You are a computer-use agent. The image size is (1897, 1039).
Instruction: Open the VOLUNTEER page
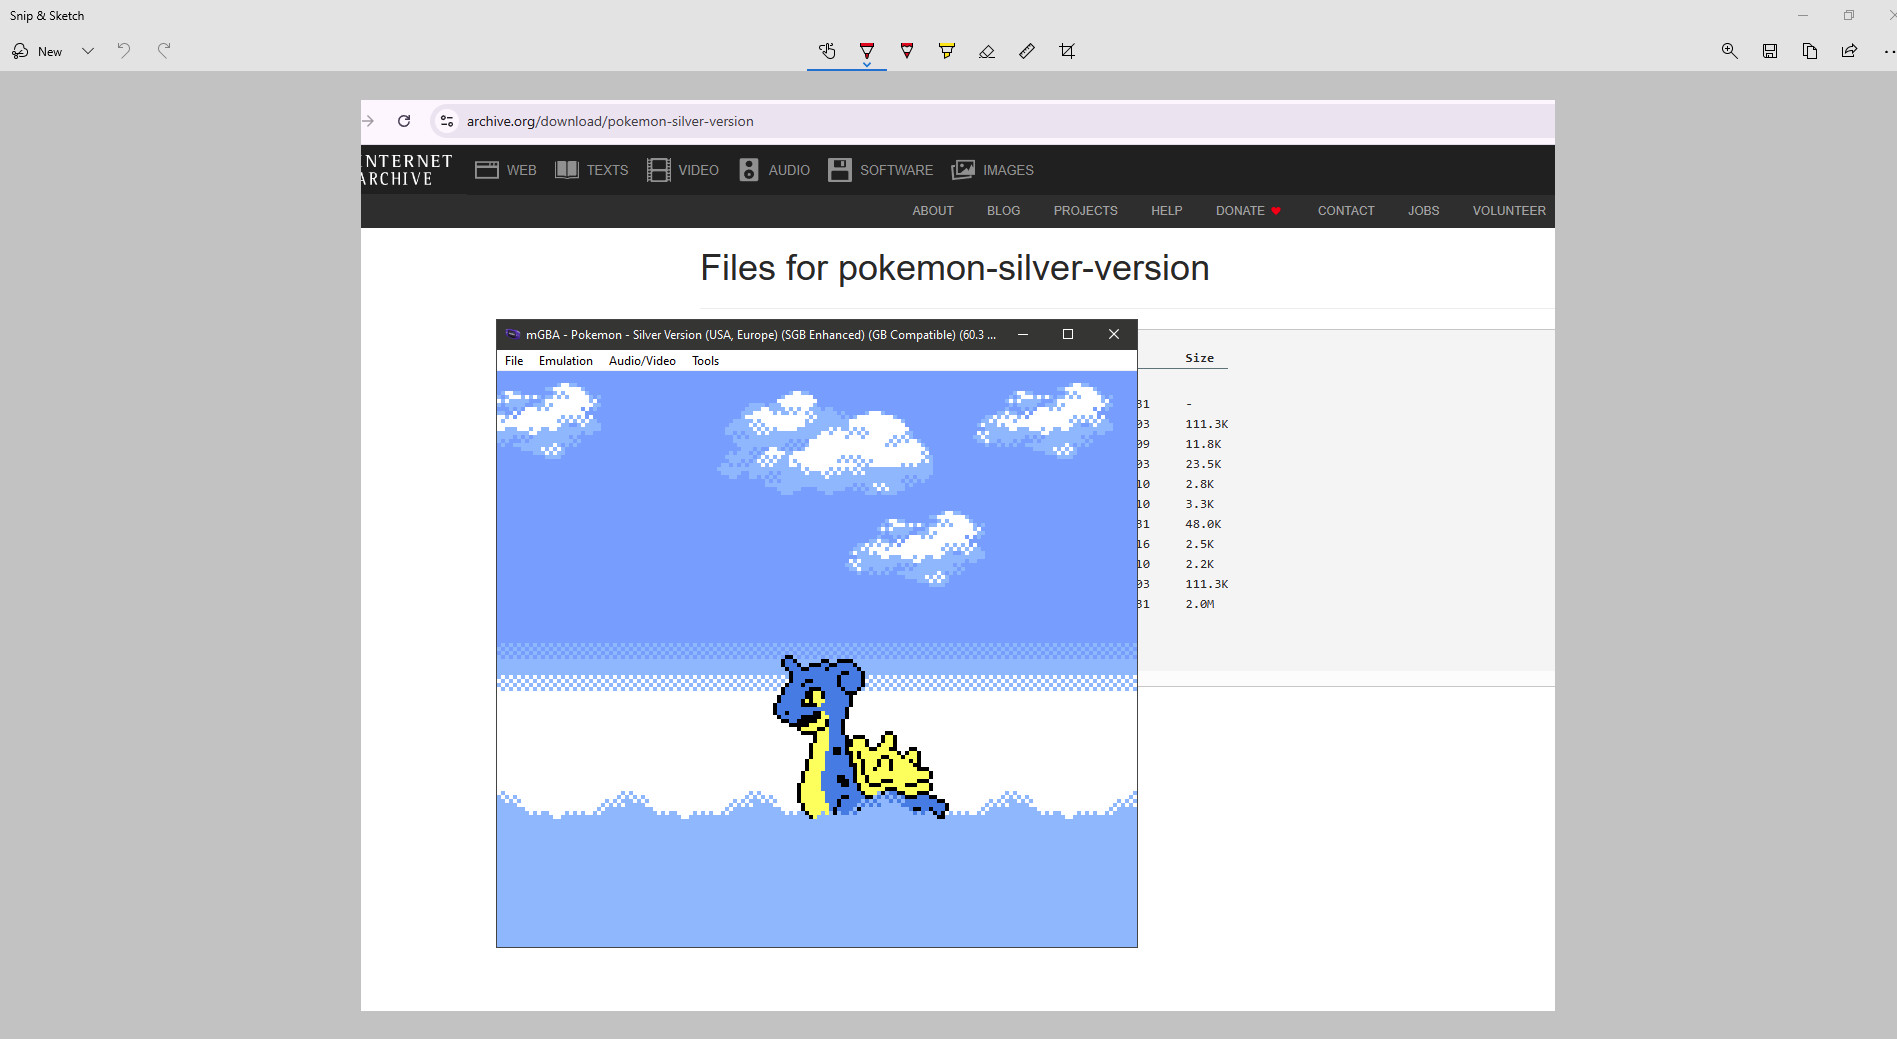[1509, 211]
